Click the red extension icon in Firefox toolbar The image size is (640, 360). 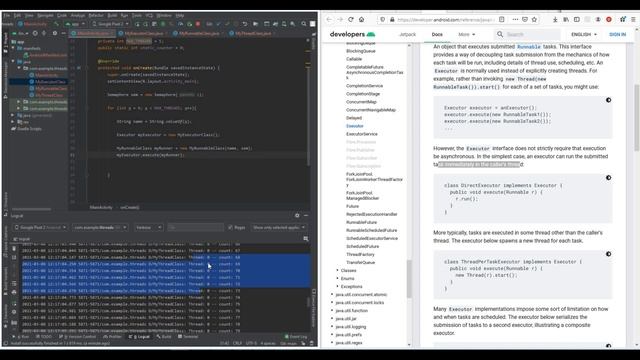(x=609, y=20)
